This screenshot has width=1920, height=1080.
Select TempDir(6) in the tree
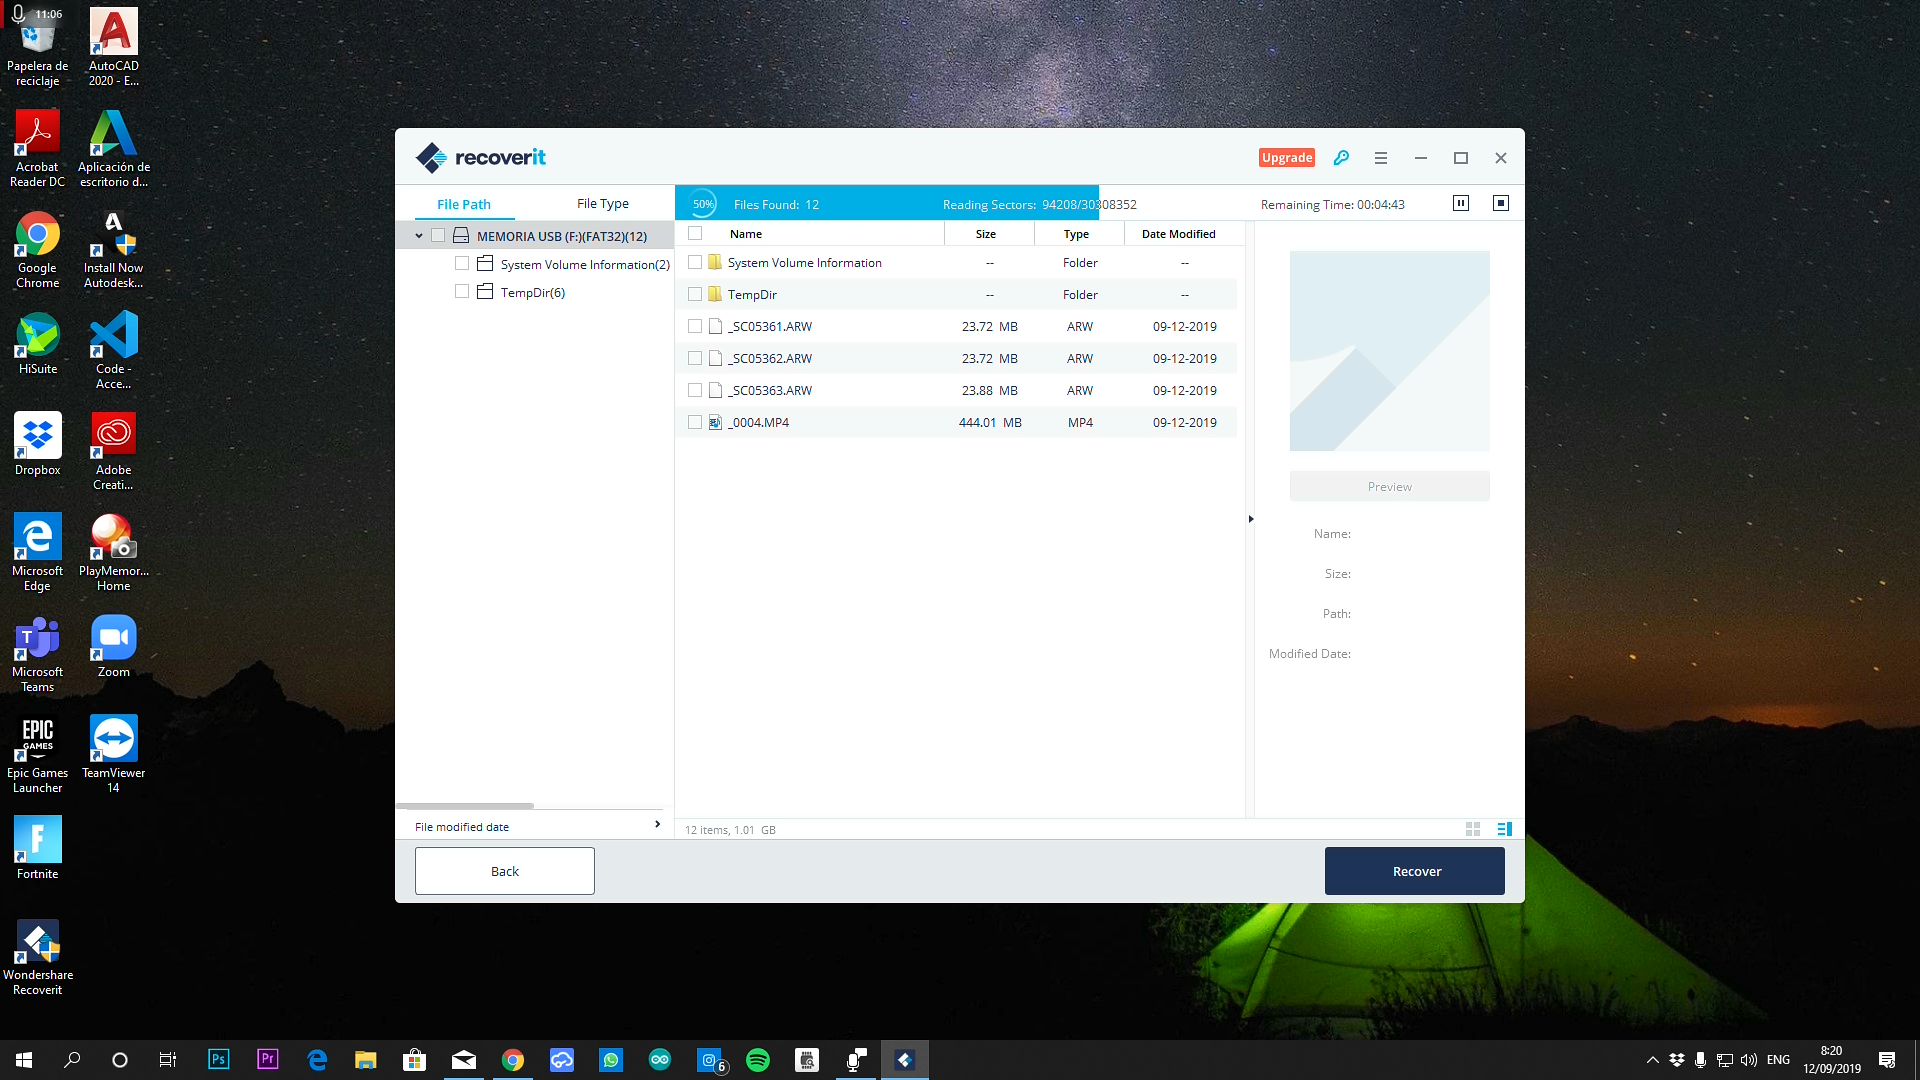coord(532,292)
